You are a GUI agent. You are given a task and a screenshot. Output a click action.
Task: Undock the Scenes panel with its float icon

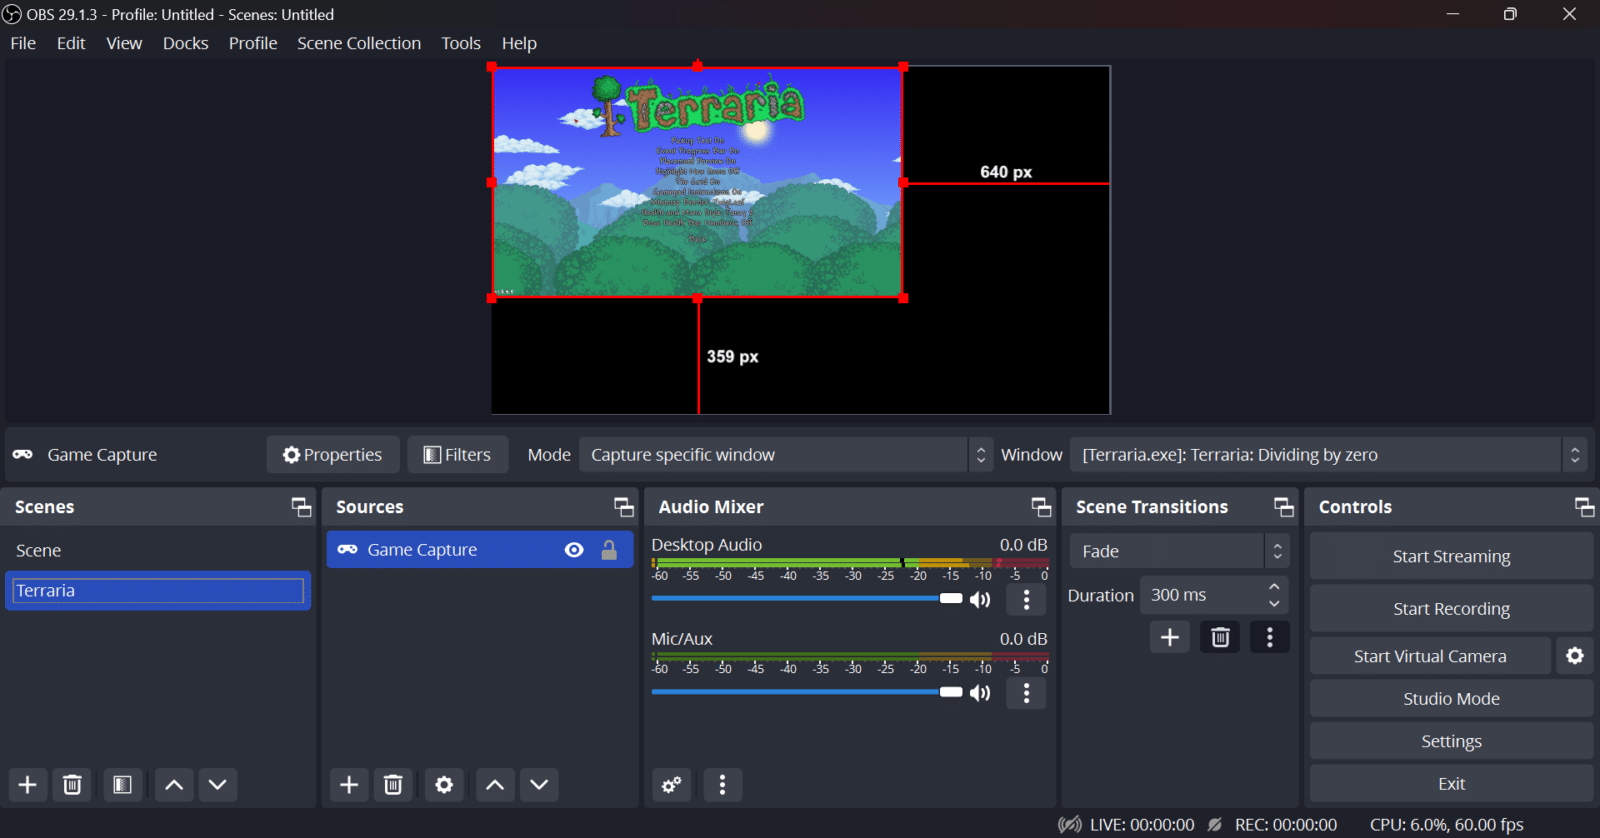point(301,507)
